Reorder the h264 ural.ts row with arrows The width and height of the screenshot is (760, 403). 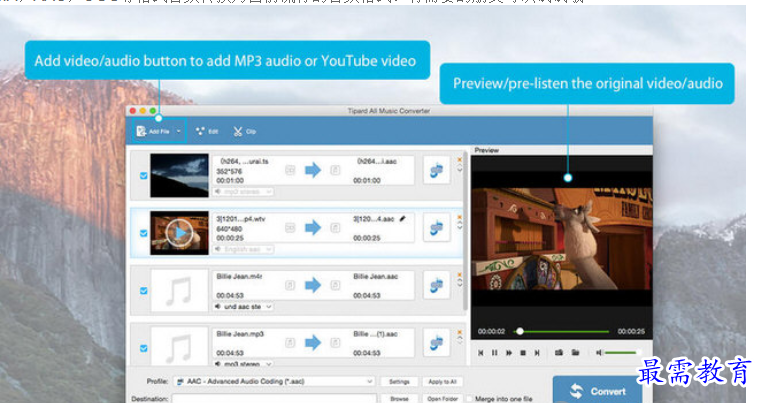point(459,169)
